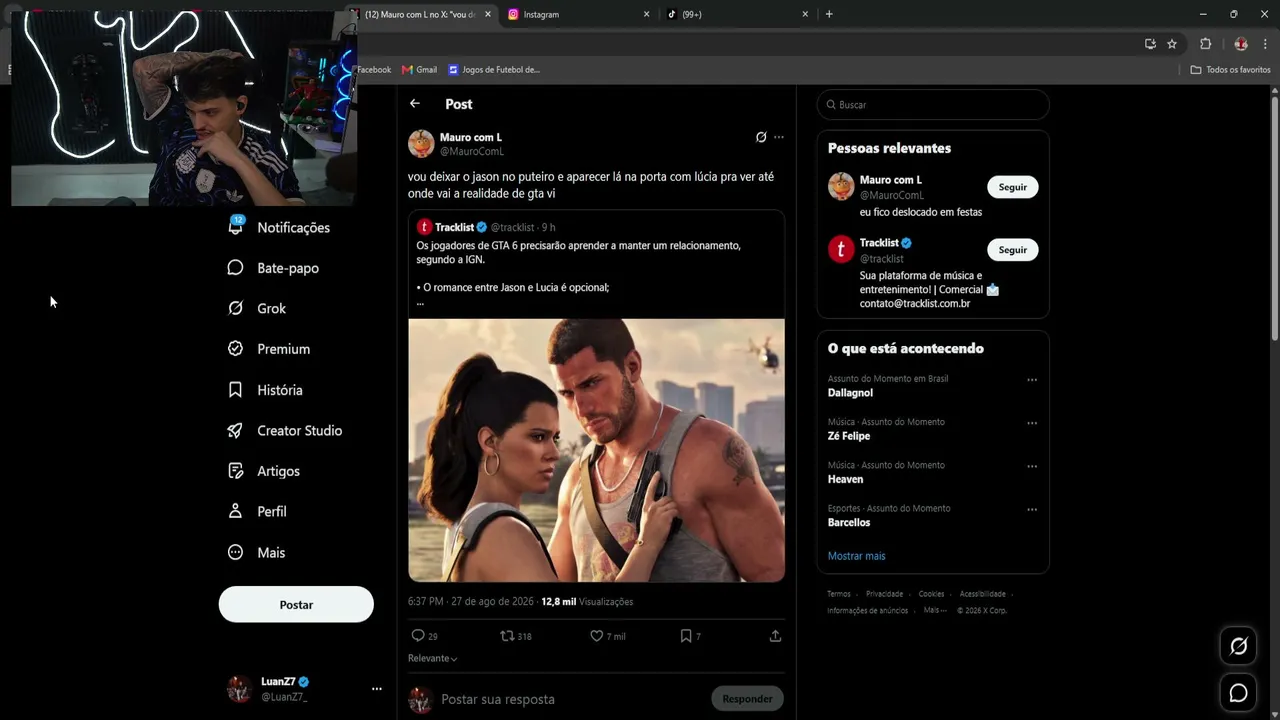Screen dimensions: 1280x720
Task: Open Artigos in the sidebar
Action: 263,471
